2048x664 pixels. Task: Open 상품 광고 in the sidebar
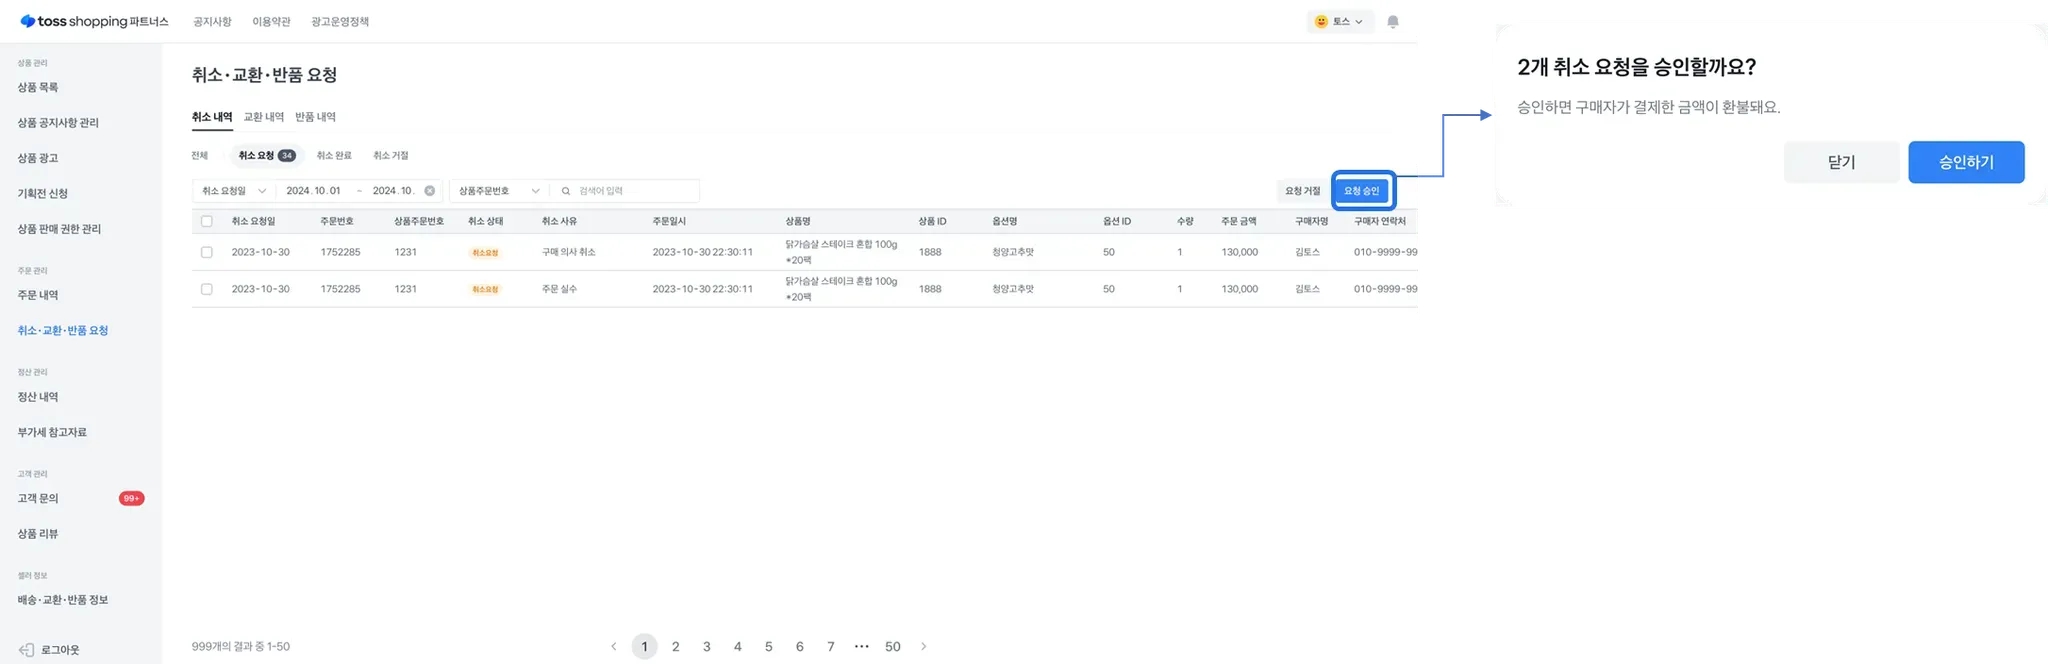[x=38, y=158]
